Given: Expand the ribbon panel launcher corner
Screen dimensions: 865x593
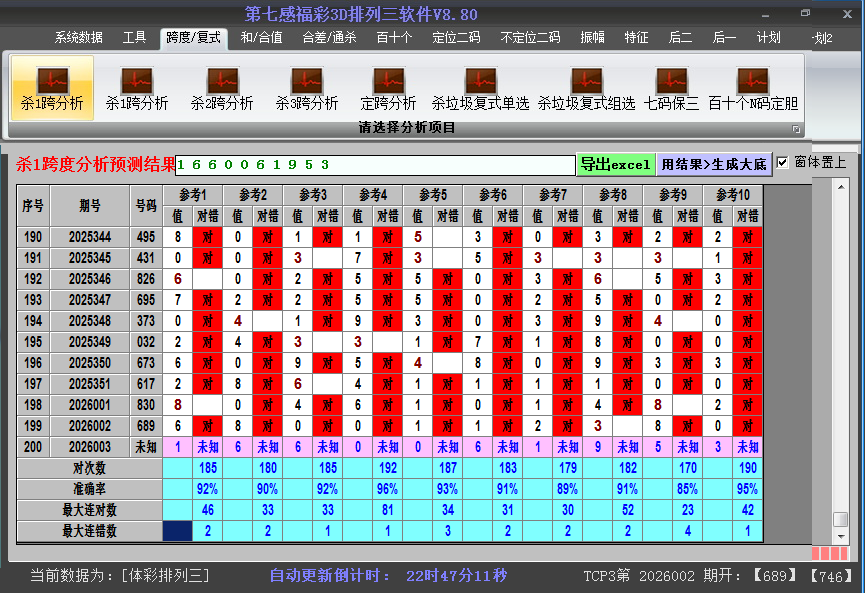Looking at the screenshot, I should pyautogui.click(x=797, y=129).
